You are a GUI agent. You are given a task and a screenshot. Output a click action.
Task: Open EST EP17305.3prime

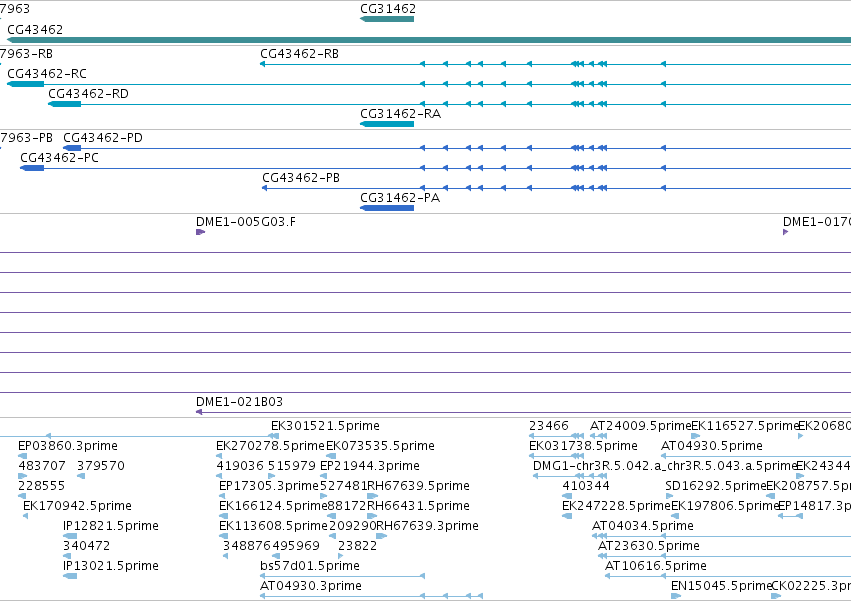click(x=268, y=486)
